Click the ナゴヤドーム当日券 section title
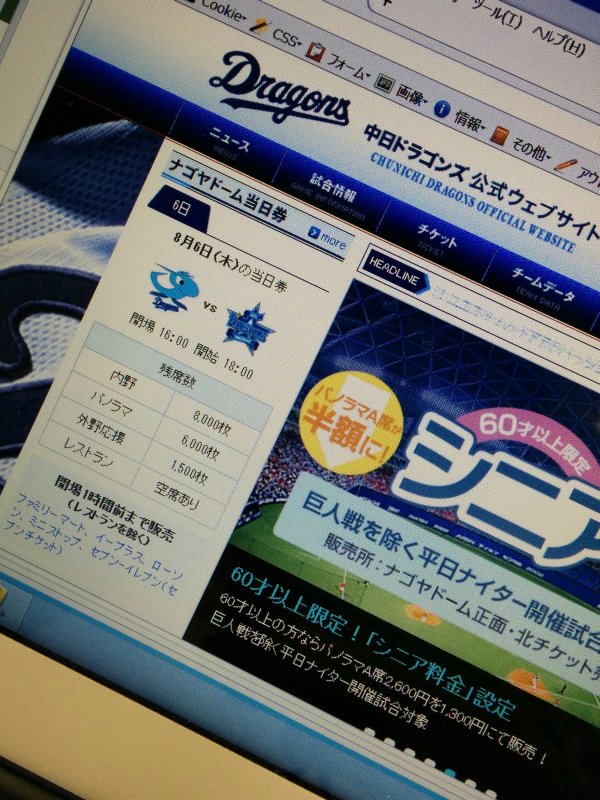 pyautogui.click(x=229, y=190)
